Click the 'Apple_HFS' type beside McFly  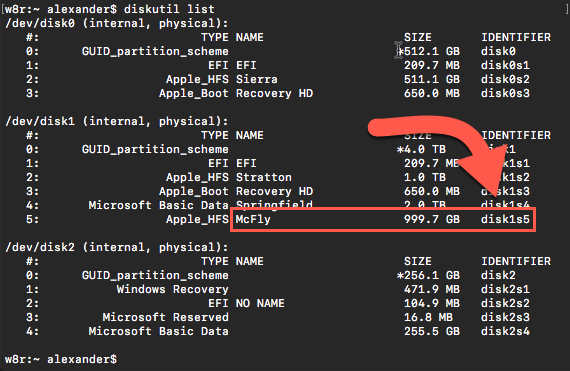[197, 219]
